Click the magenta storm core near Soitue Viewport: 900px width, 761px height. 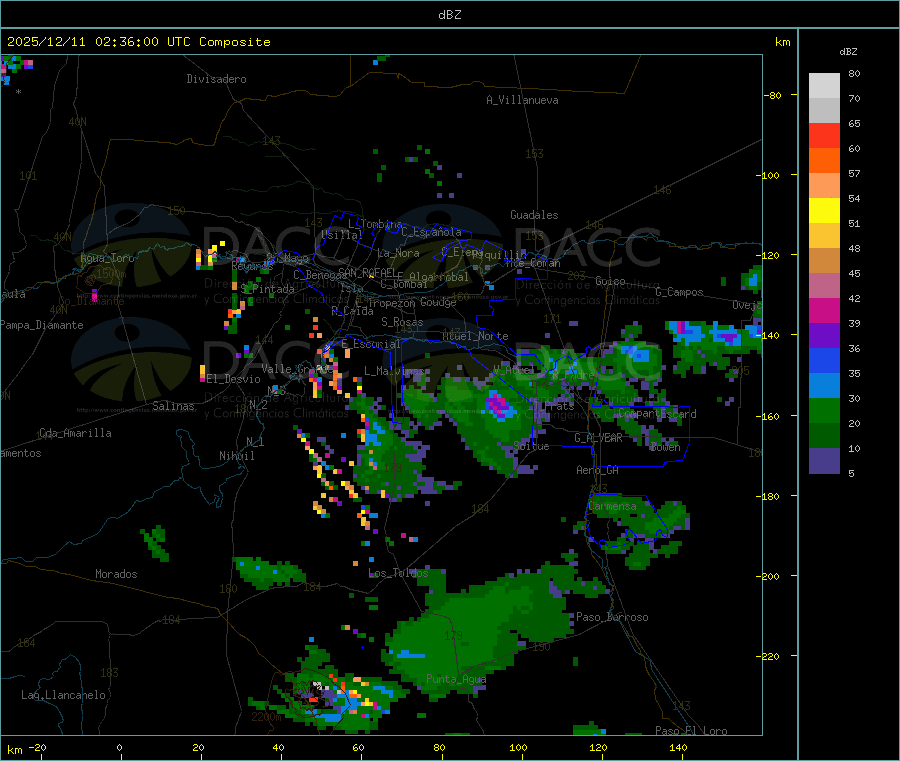(497, 405)
